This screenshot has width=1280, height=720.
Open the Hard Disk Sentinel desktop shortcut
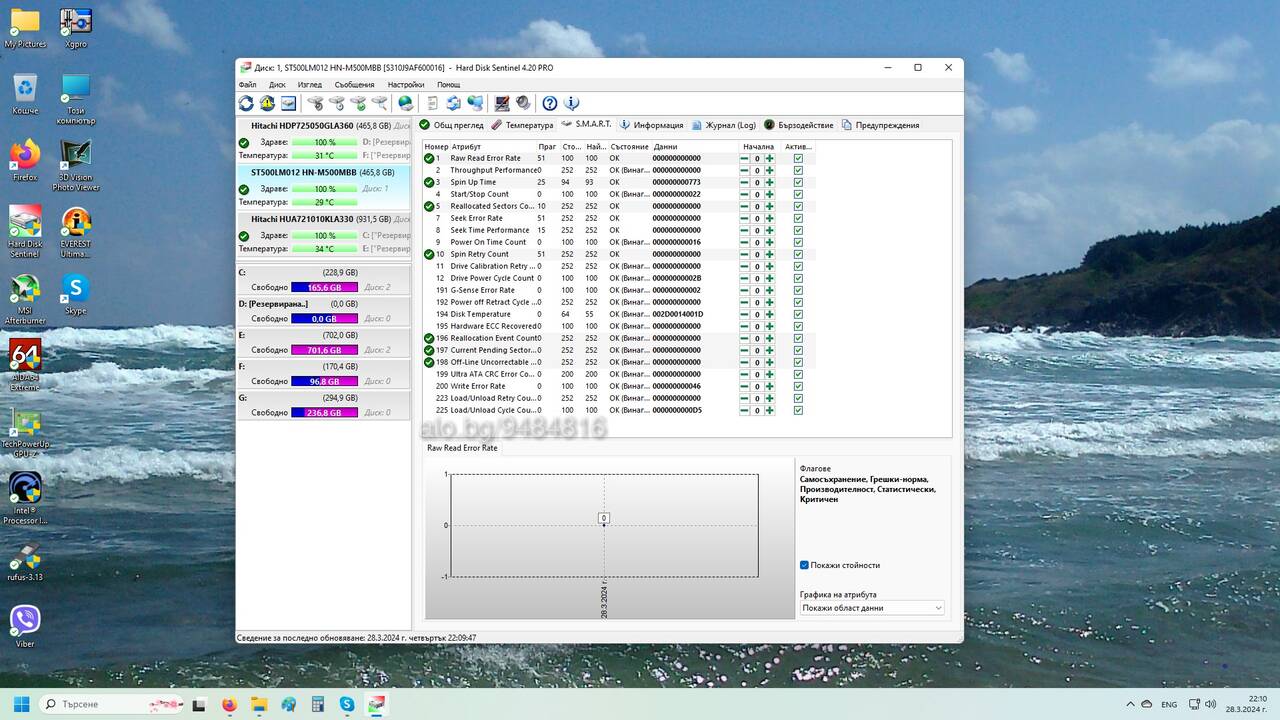pos(25,231)
